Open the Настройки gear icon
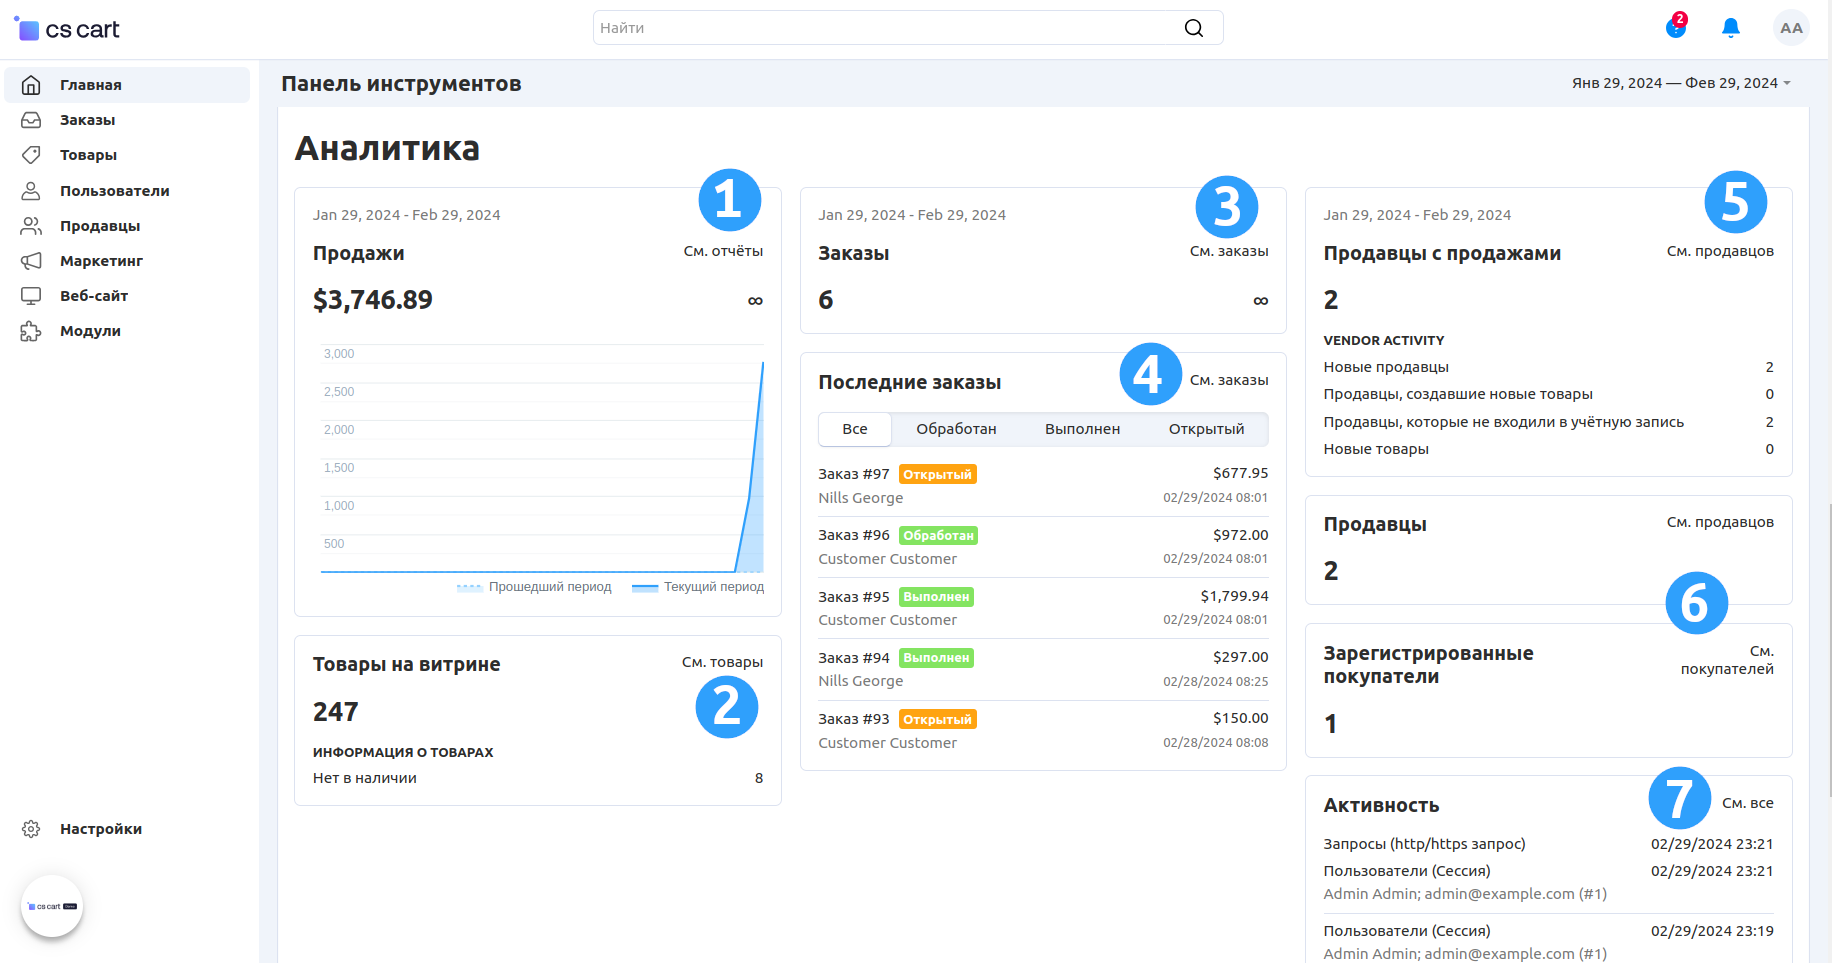The width and height of the screenshot is (1832, 963). [31, 829]
